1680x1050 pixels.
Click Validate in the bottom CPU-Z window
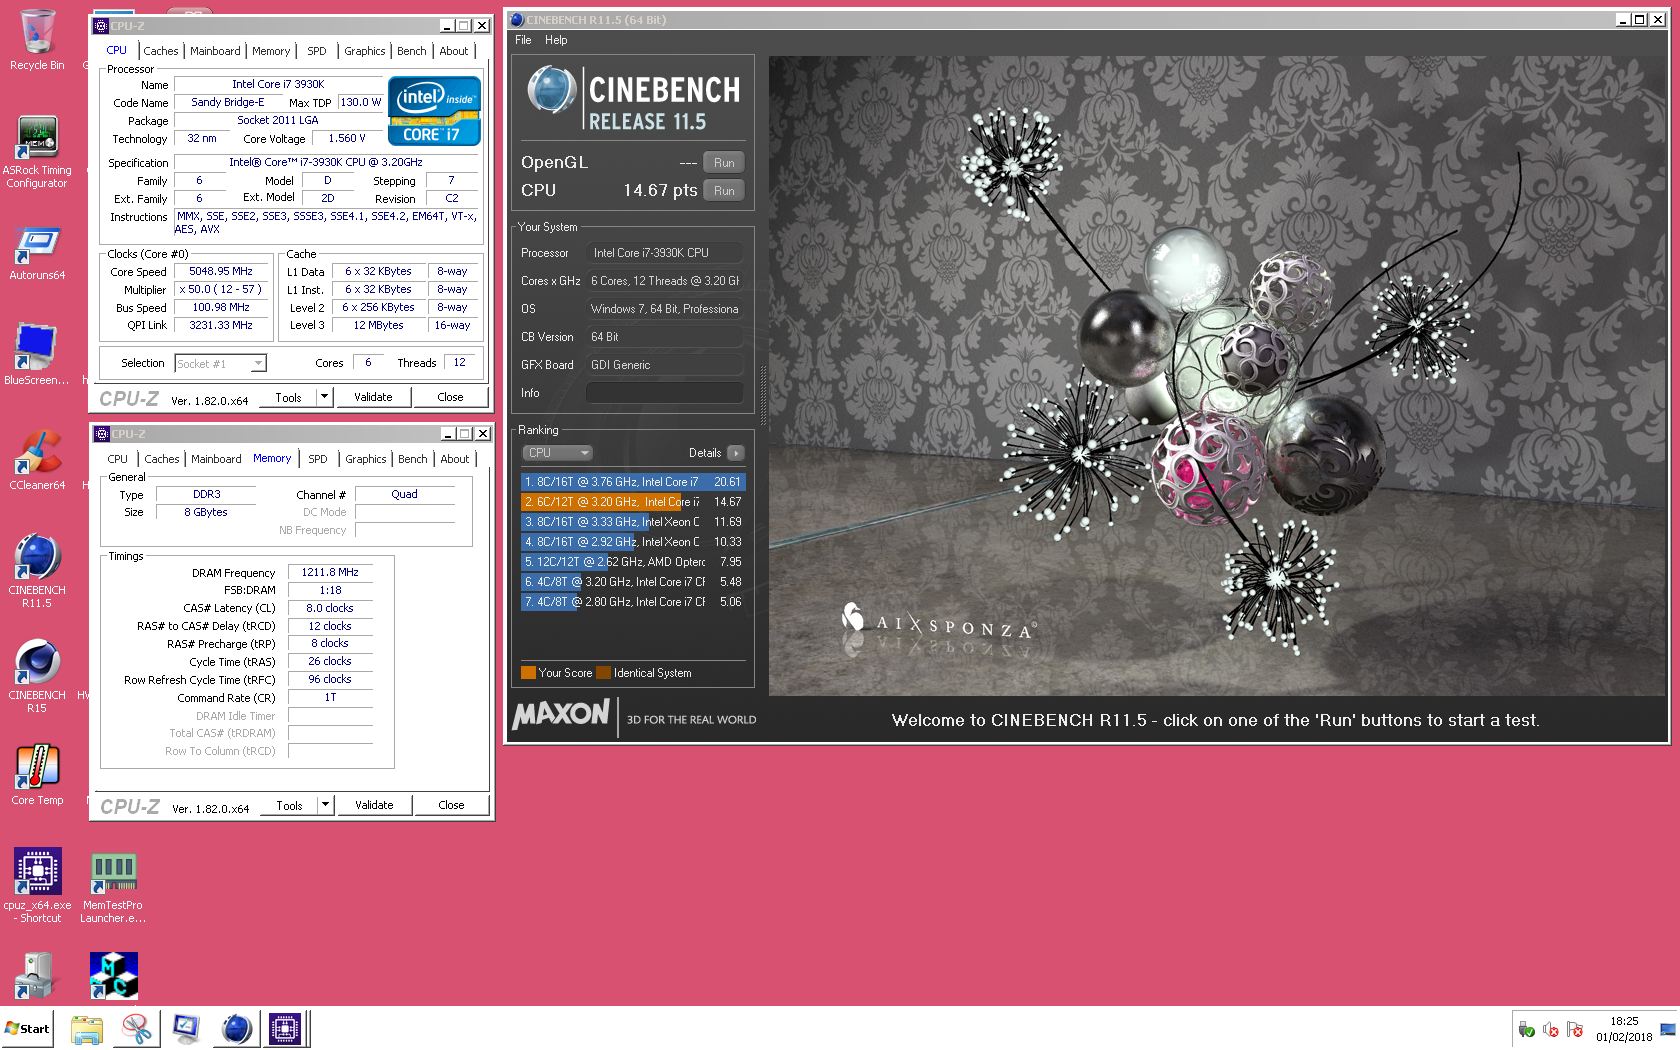(x=374, y=805)
